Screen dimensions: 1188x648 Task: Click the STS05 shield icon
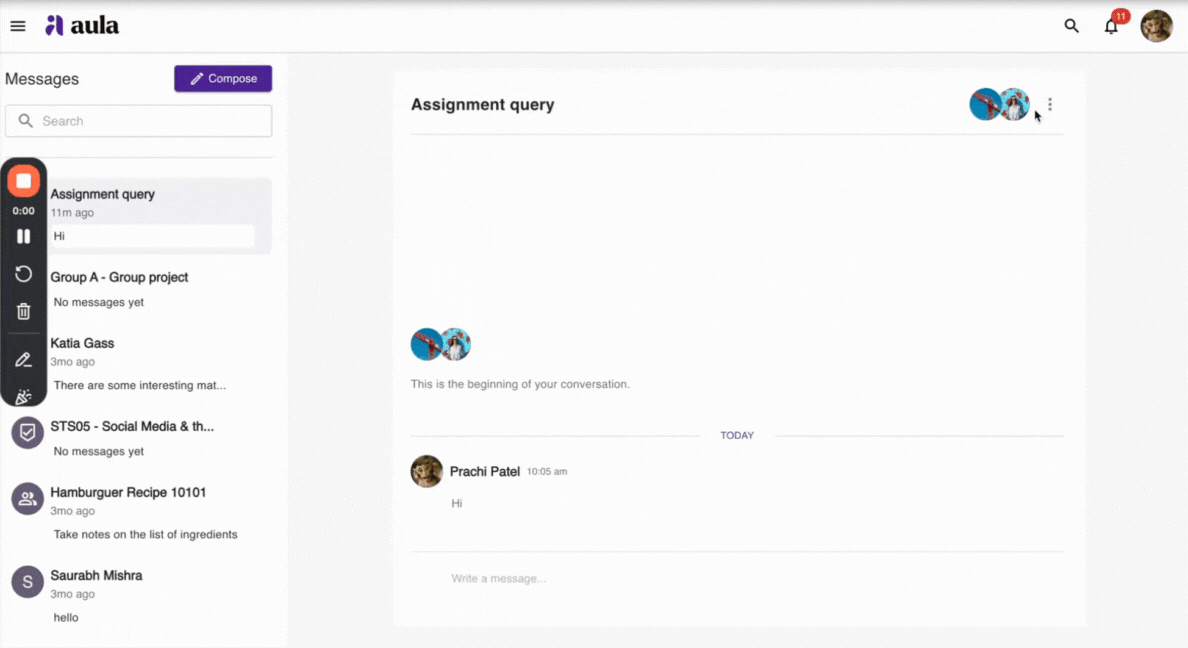27,433
